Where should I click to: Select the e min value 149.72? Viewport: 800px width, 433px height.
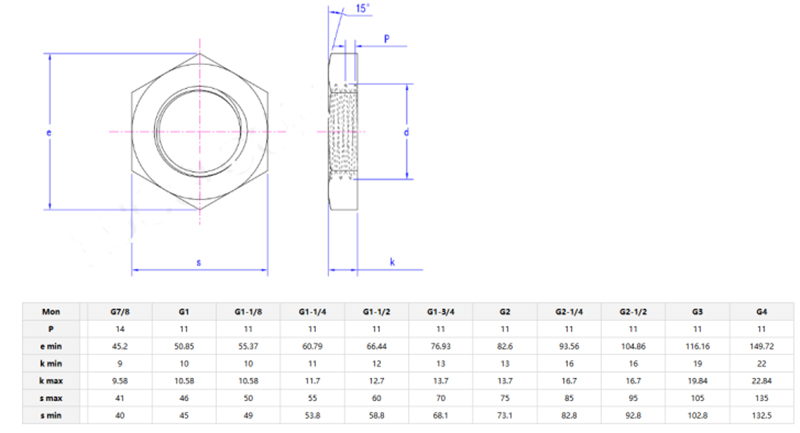point(762,345)
